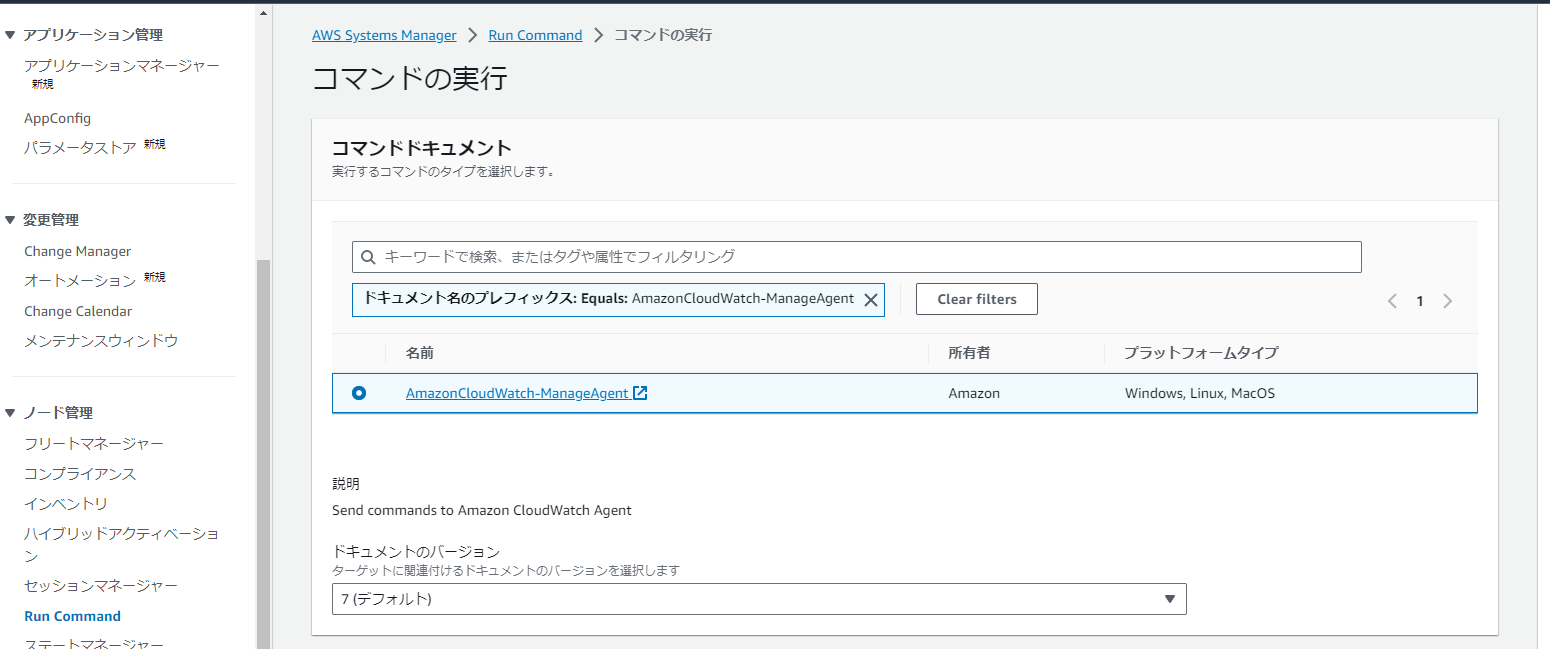1550x649 pixels.
Task: Follow the AWS Systems Manager breadcrumb link
Action: [x=384, y=35]
